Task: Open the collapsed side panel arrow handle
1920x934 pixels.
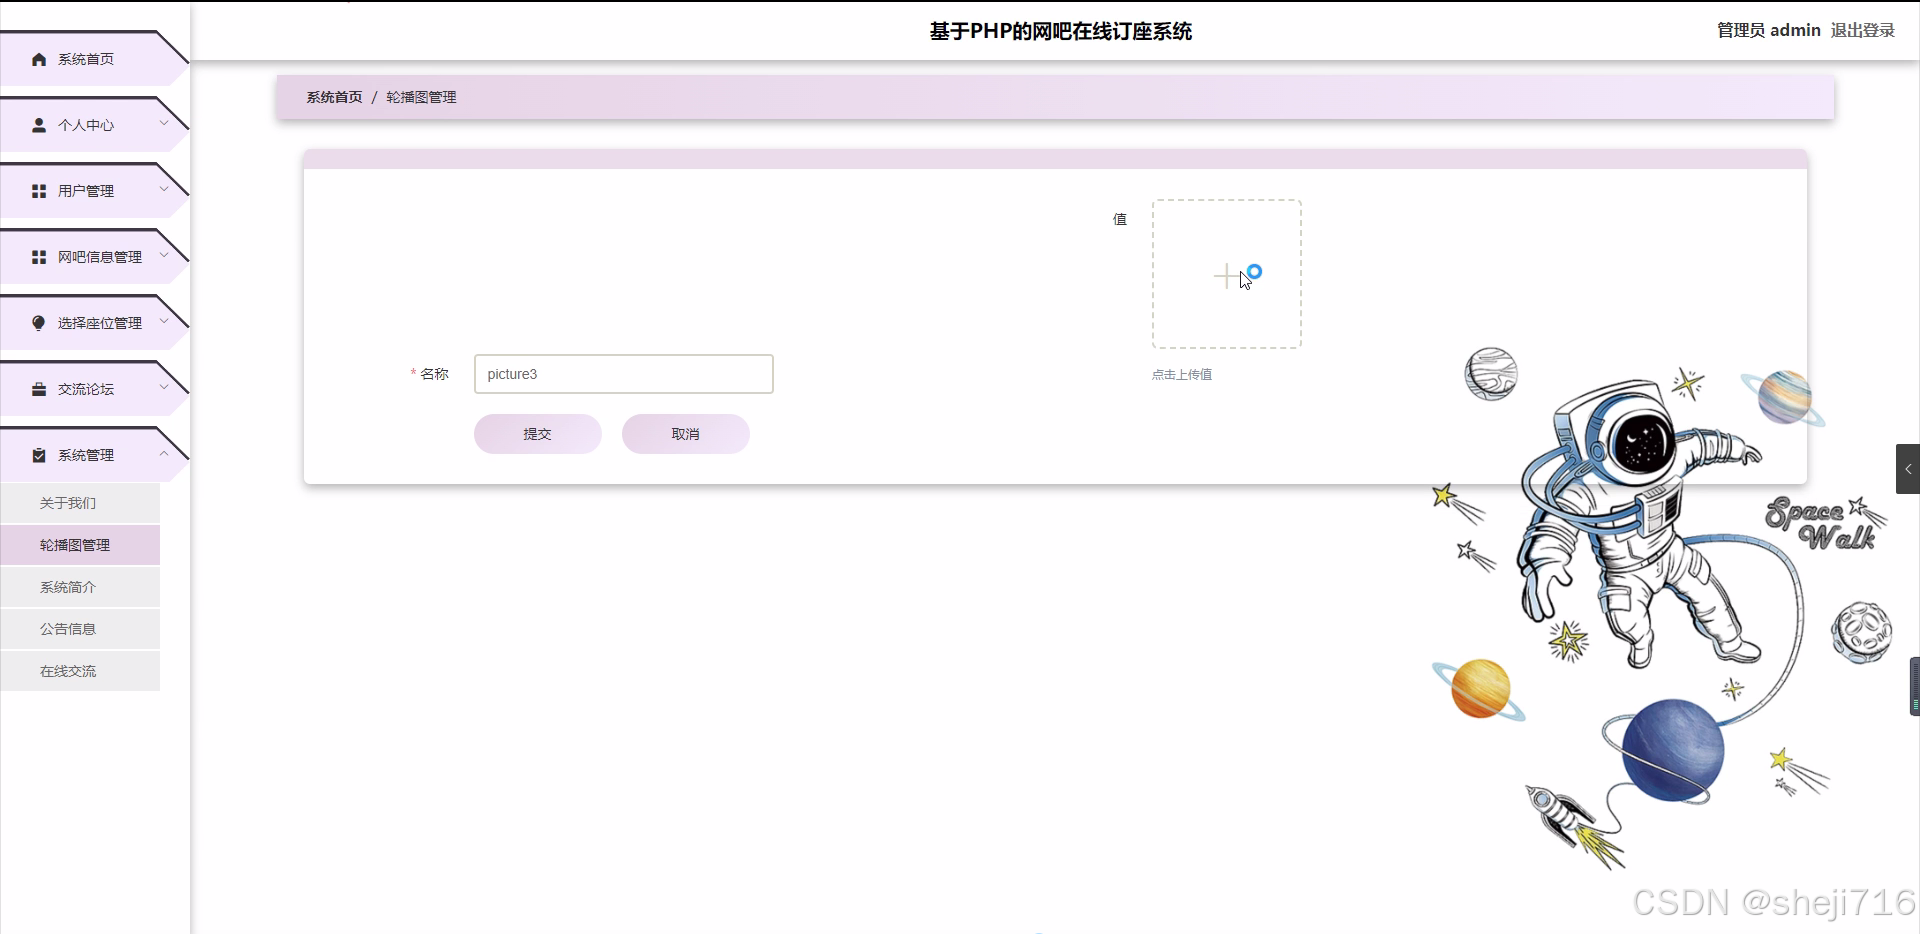Action: pyautogui.click(x=1907, y=469)
